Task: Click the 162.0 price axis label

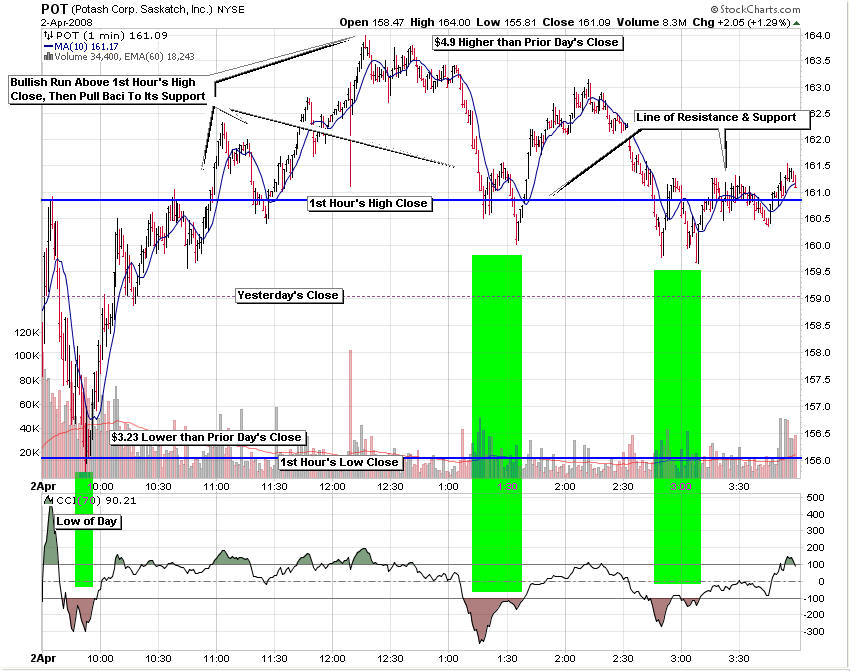Action: [817, 140]
